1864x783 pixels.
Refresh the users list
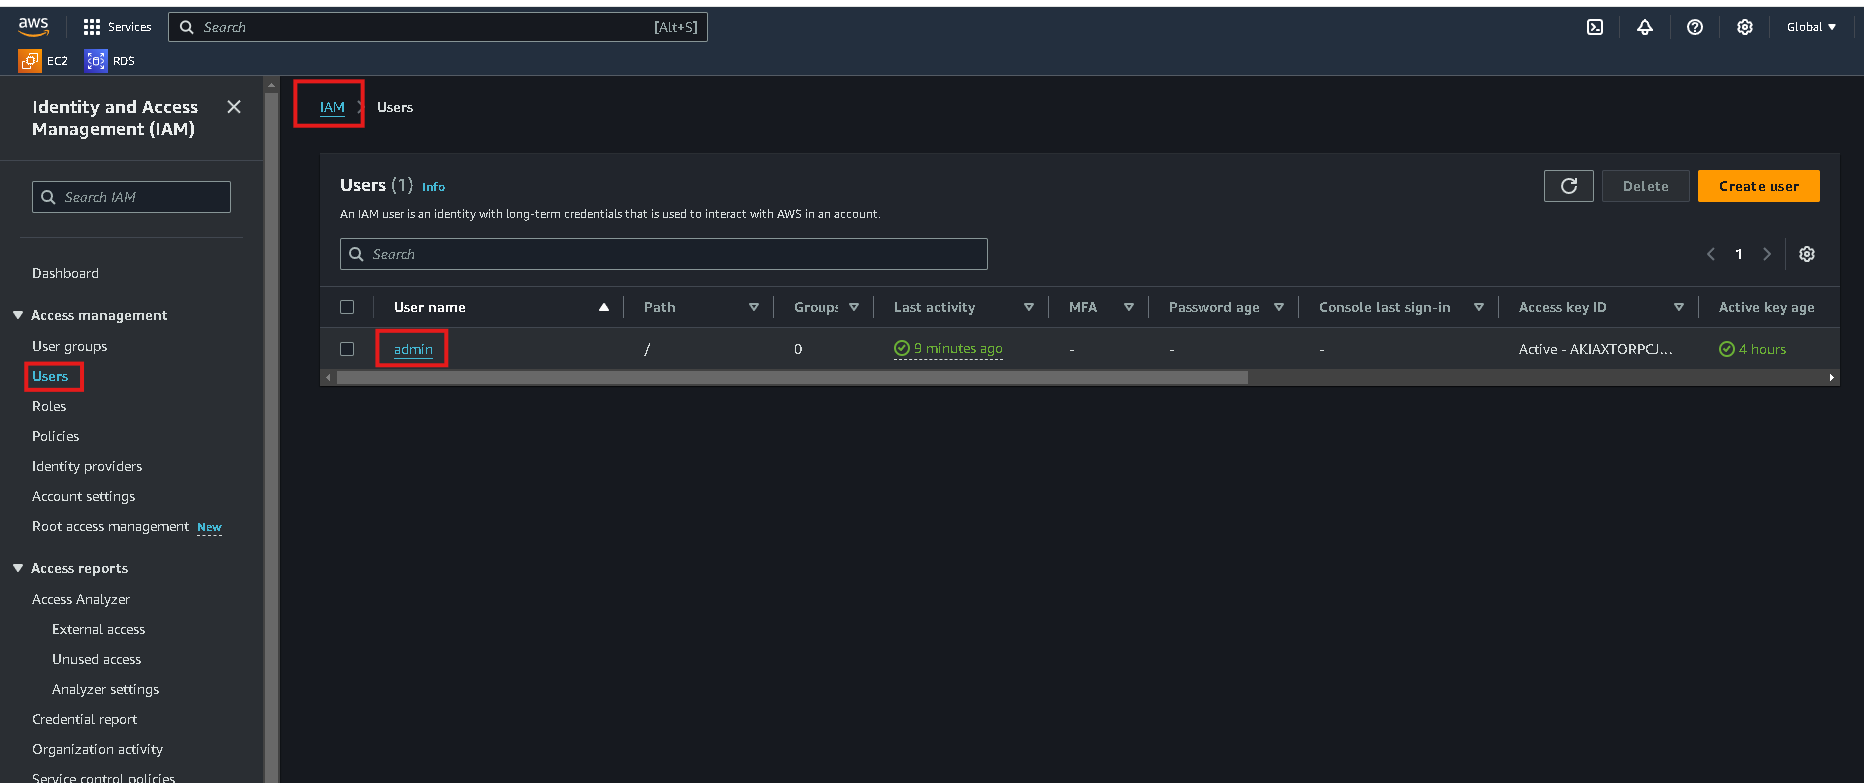click(1569, 186)
